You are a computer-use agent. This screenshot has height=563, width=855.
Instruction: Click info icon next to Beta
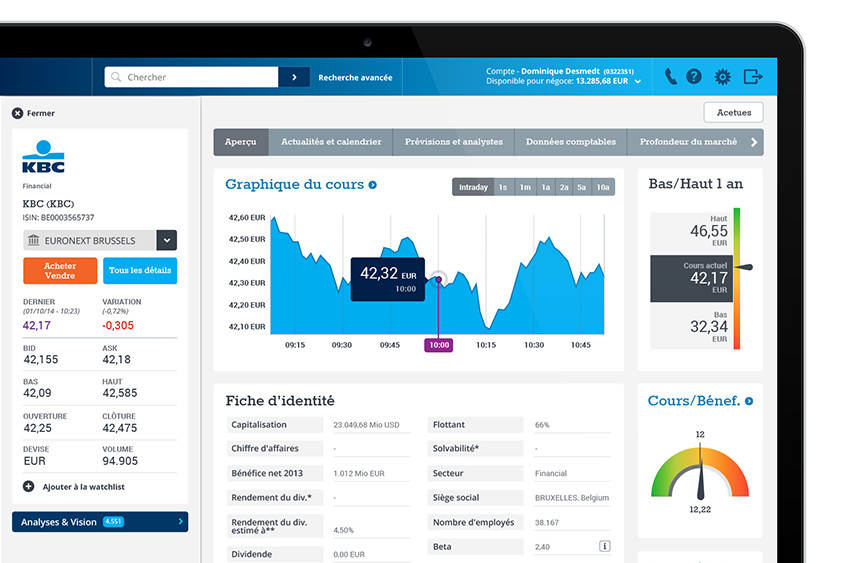(x=605, y=546)
